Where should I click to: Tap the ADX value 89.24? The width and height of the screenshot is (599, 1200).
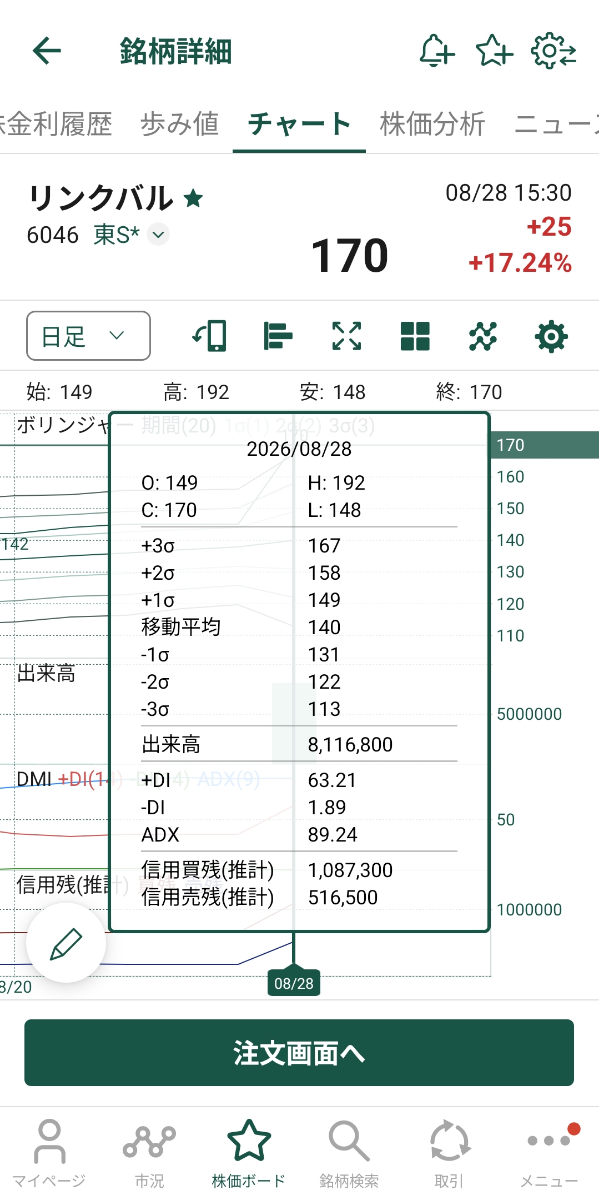click(332, 835)
